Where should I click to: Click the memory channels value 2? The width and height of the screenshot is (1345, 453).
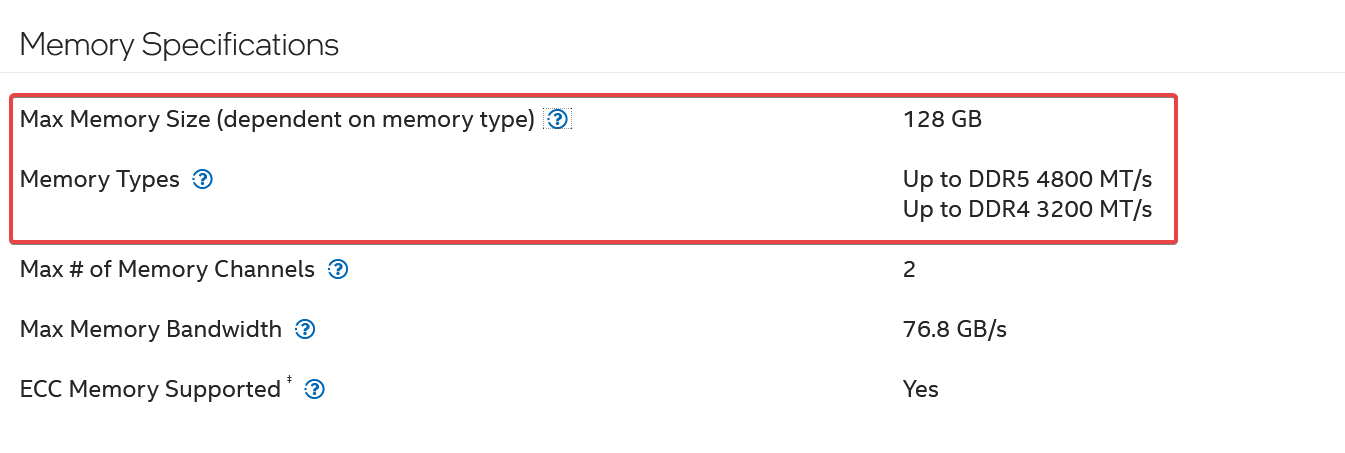pos(909,270)
